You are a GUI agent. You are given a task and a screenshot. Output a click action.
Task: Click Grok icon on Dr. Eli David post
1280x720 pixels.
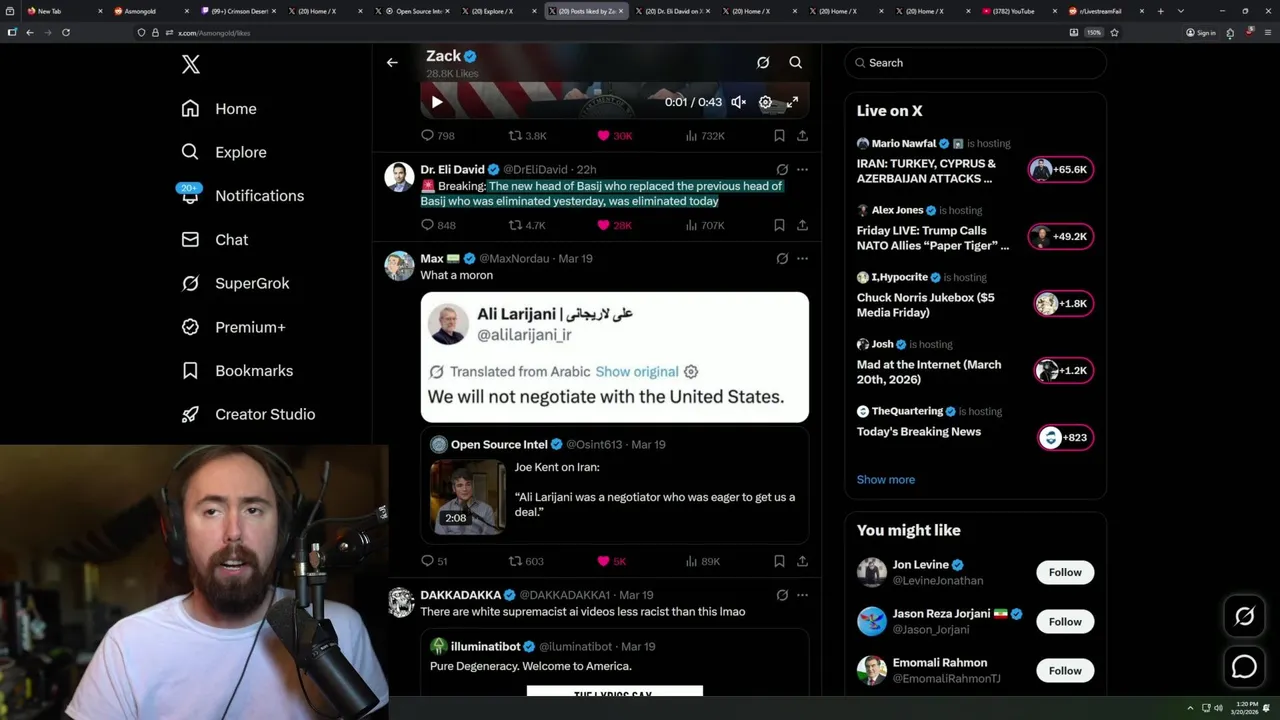tap(782, 170)
